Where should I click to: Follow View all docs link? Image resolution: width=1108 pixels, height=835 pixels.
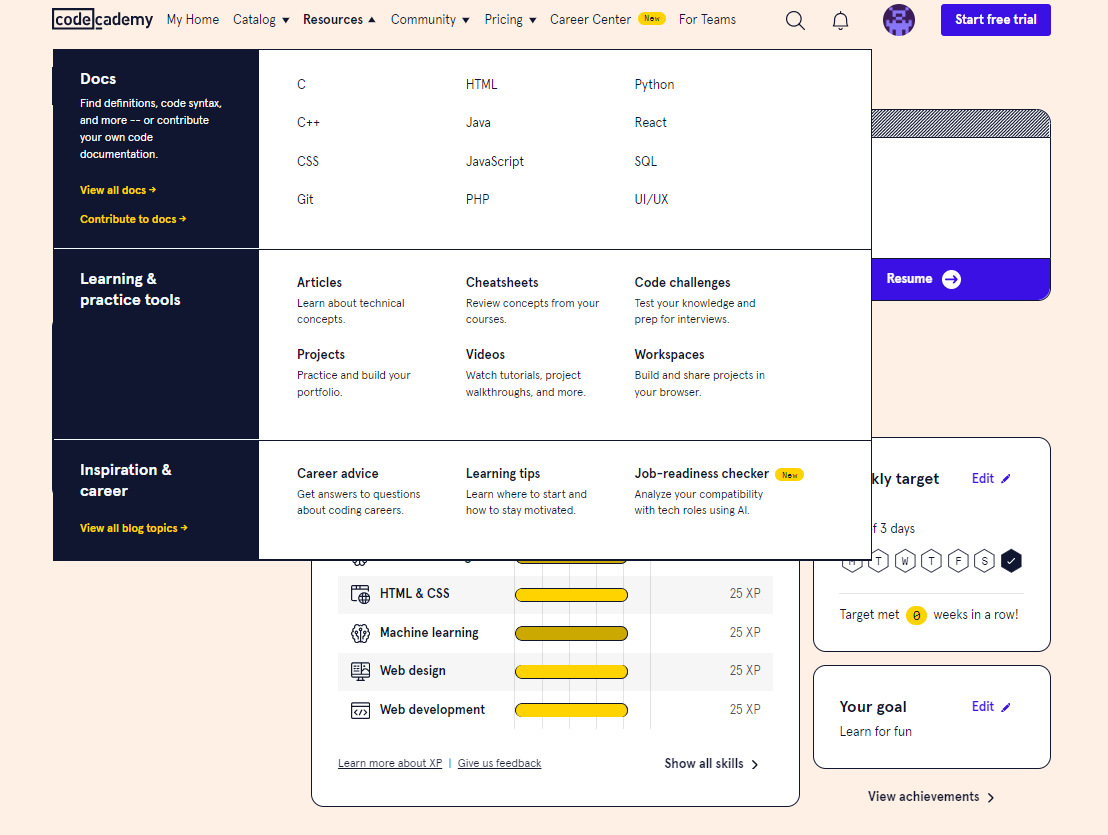[x=118, y=190]
